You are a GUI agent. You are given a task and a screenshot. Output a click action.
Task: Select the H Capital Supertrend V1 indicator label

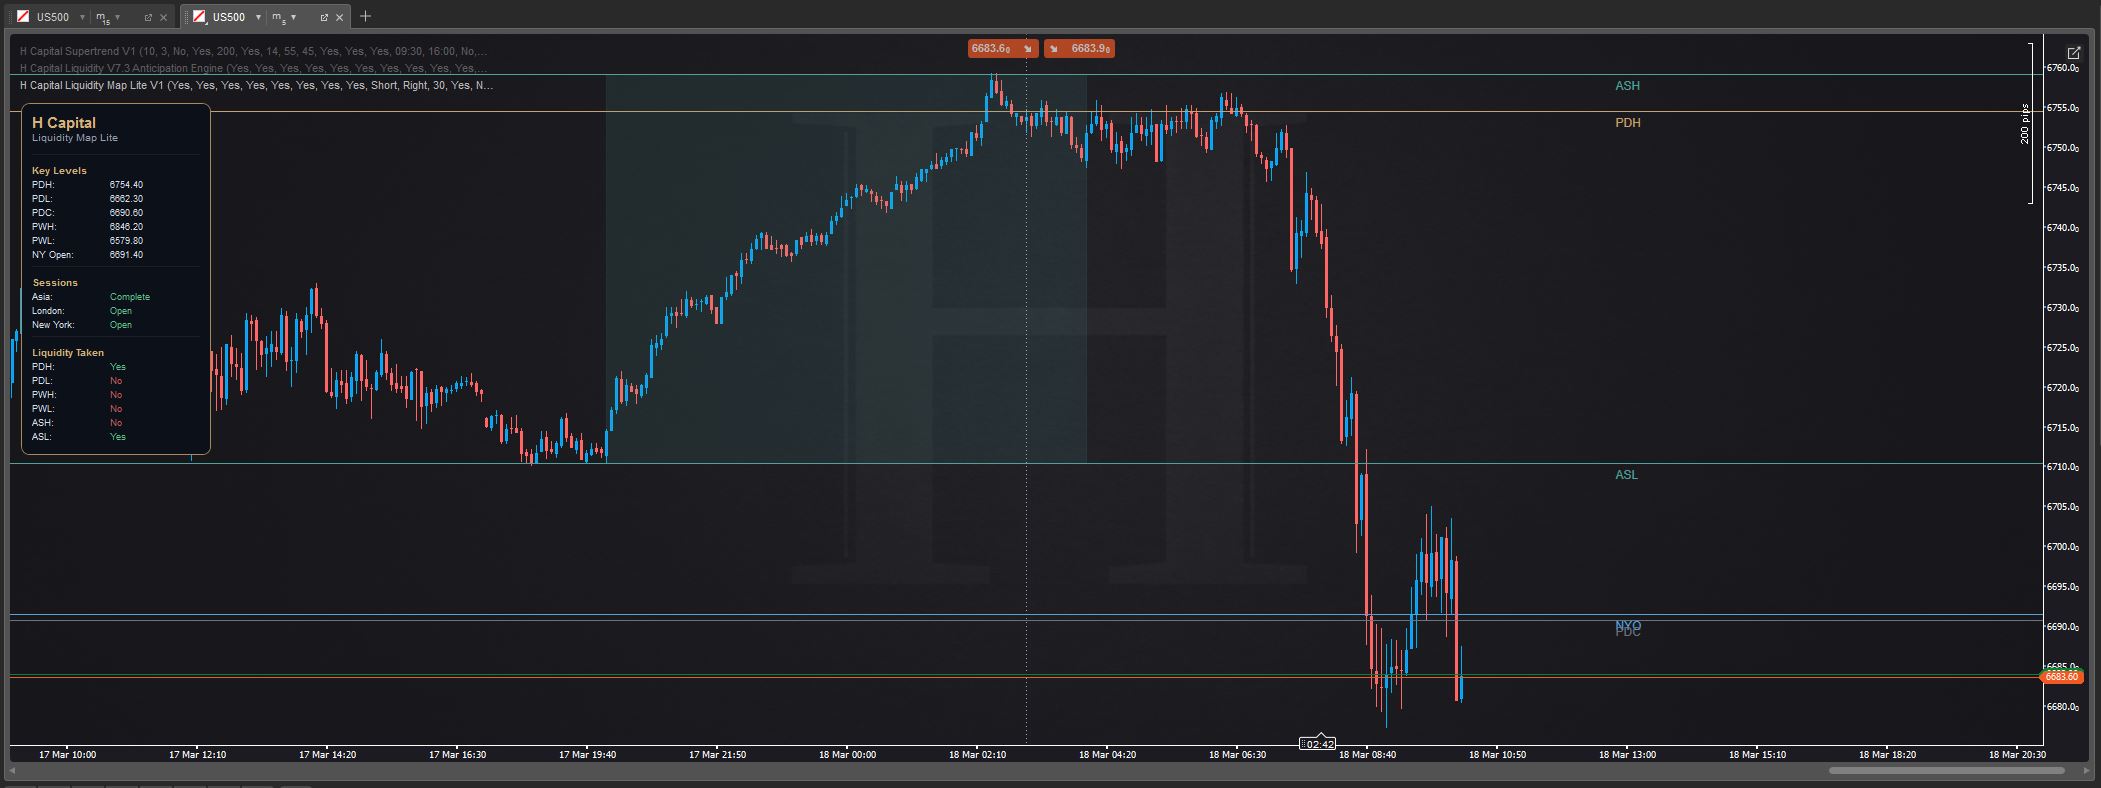click(253, 51)
